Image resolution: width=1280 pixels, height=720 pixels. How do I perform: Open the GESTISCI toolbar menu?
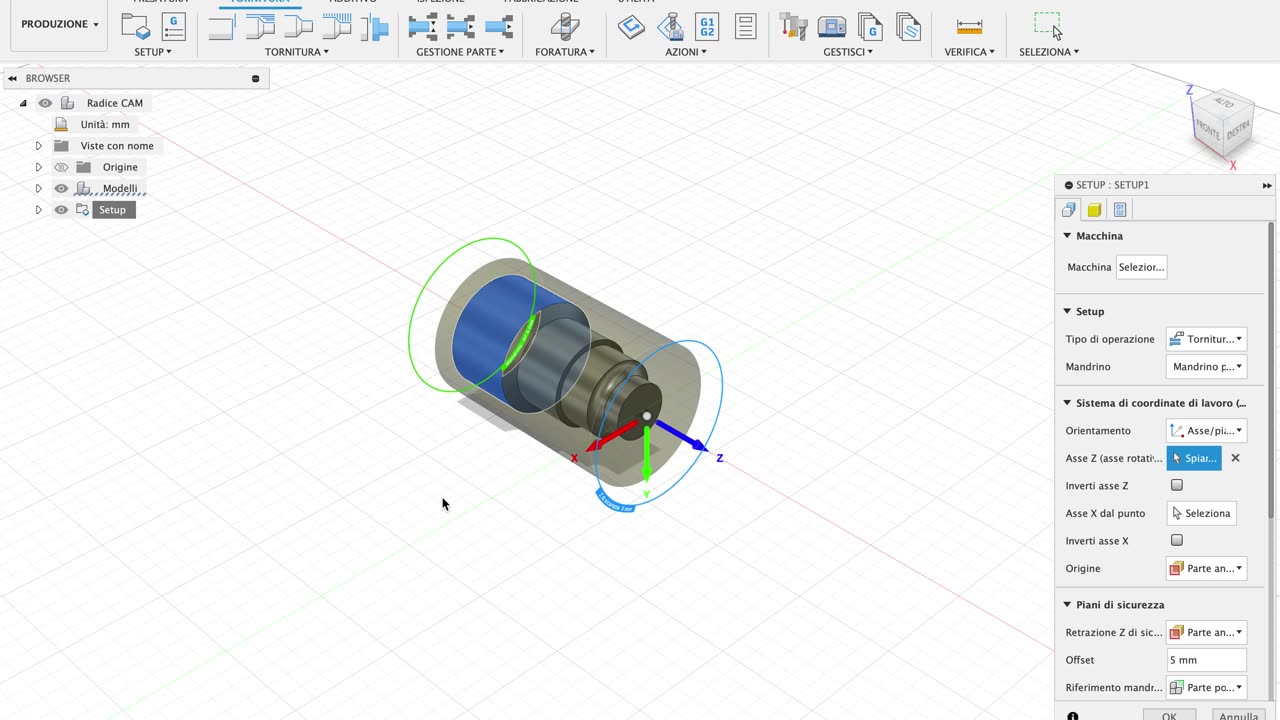[x=848, y=52]
